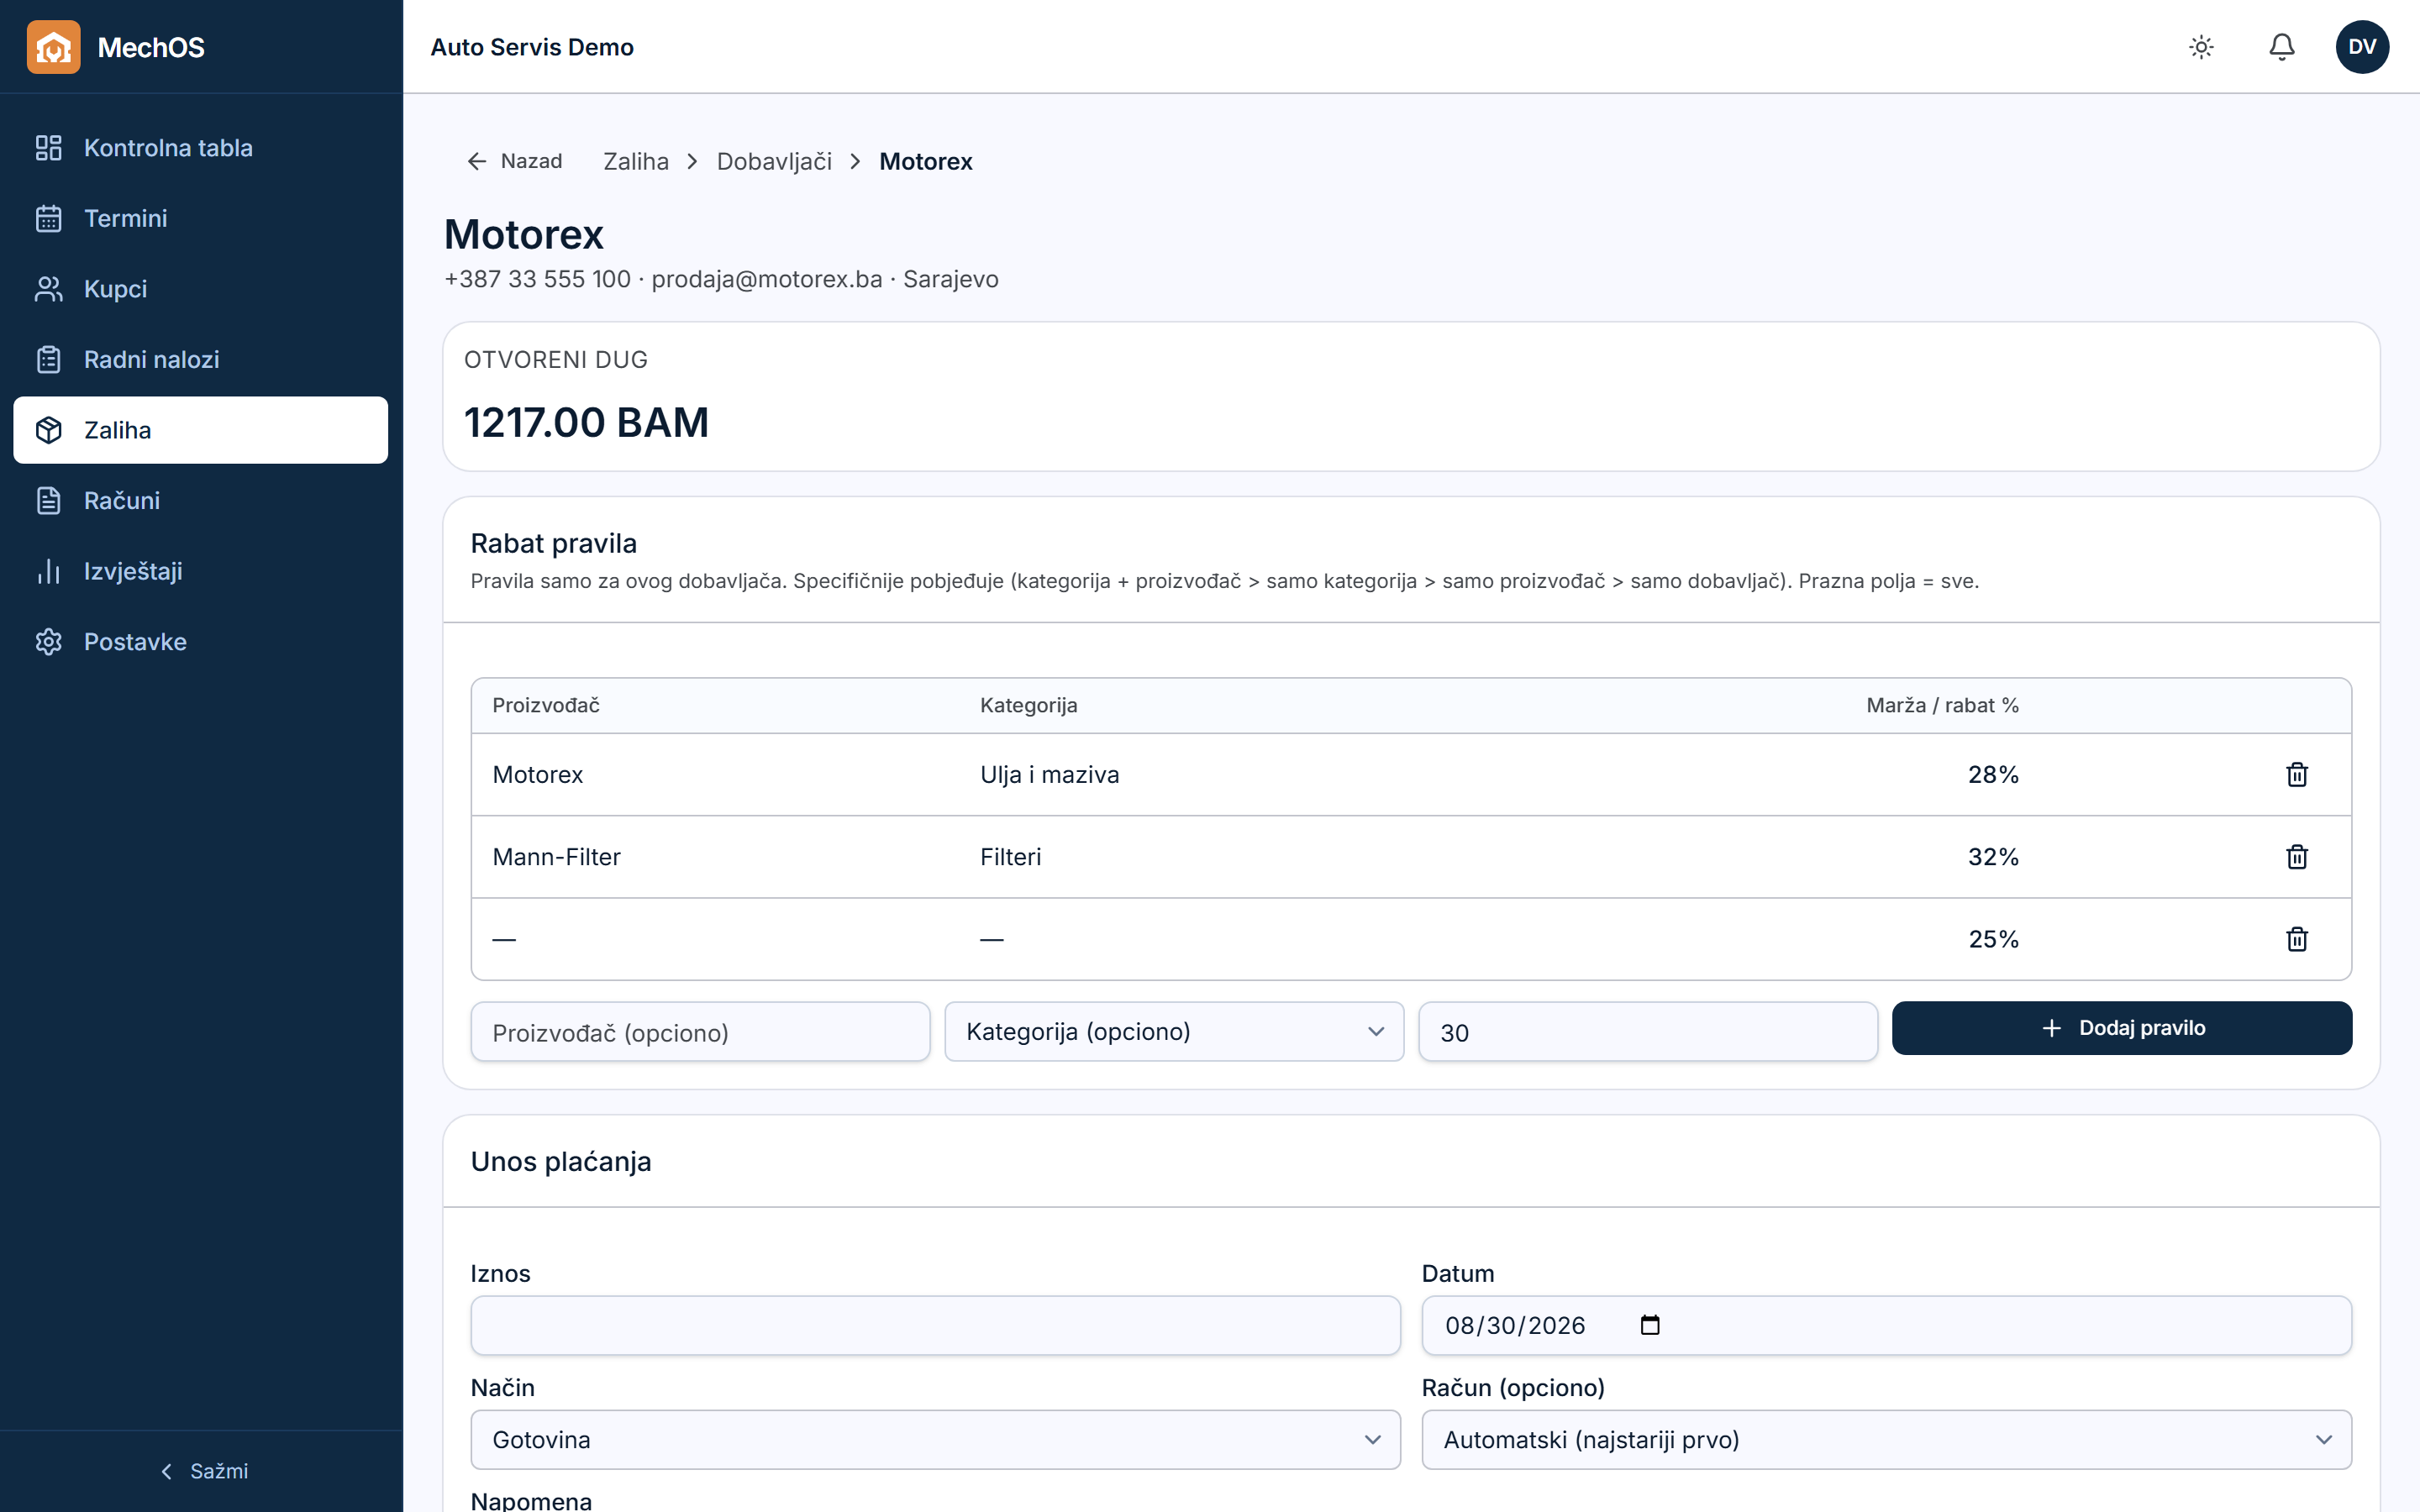Image resolution: width=2420 pixels, height=1512 pixels.
Task: Open the calendar picker icon in Datum
Action: point(1650,1325)
